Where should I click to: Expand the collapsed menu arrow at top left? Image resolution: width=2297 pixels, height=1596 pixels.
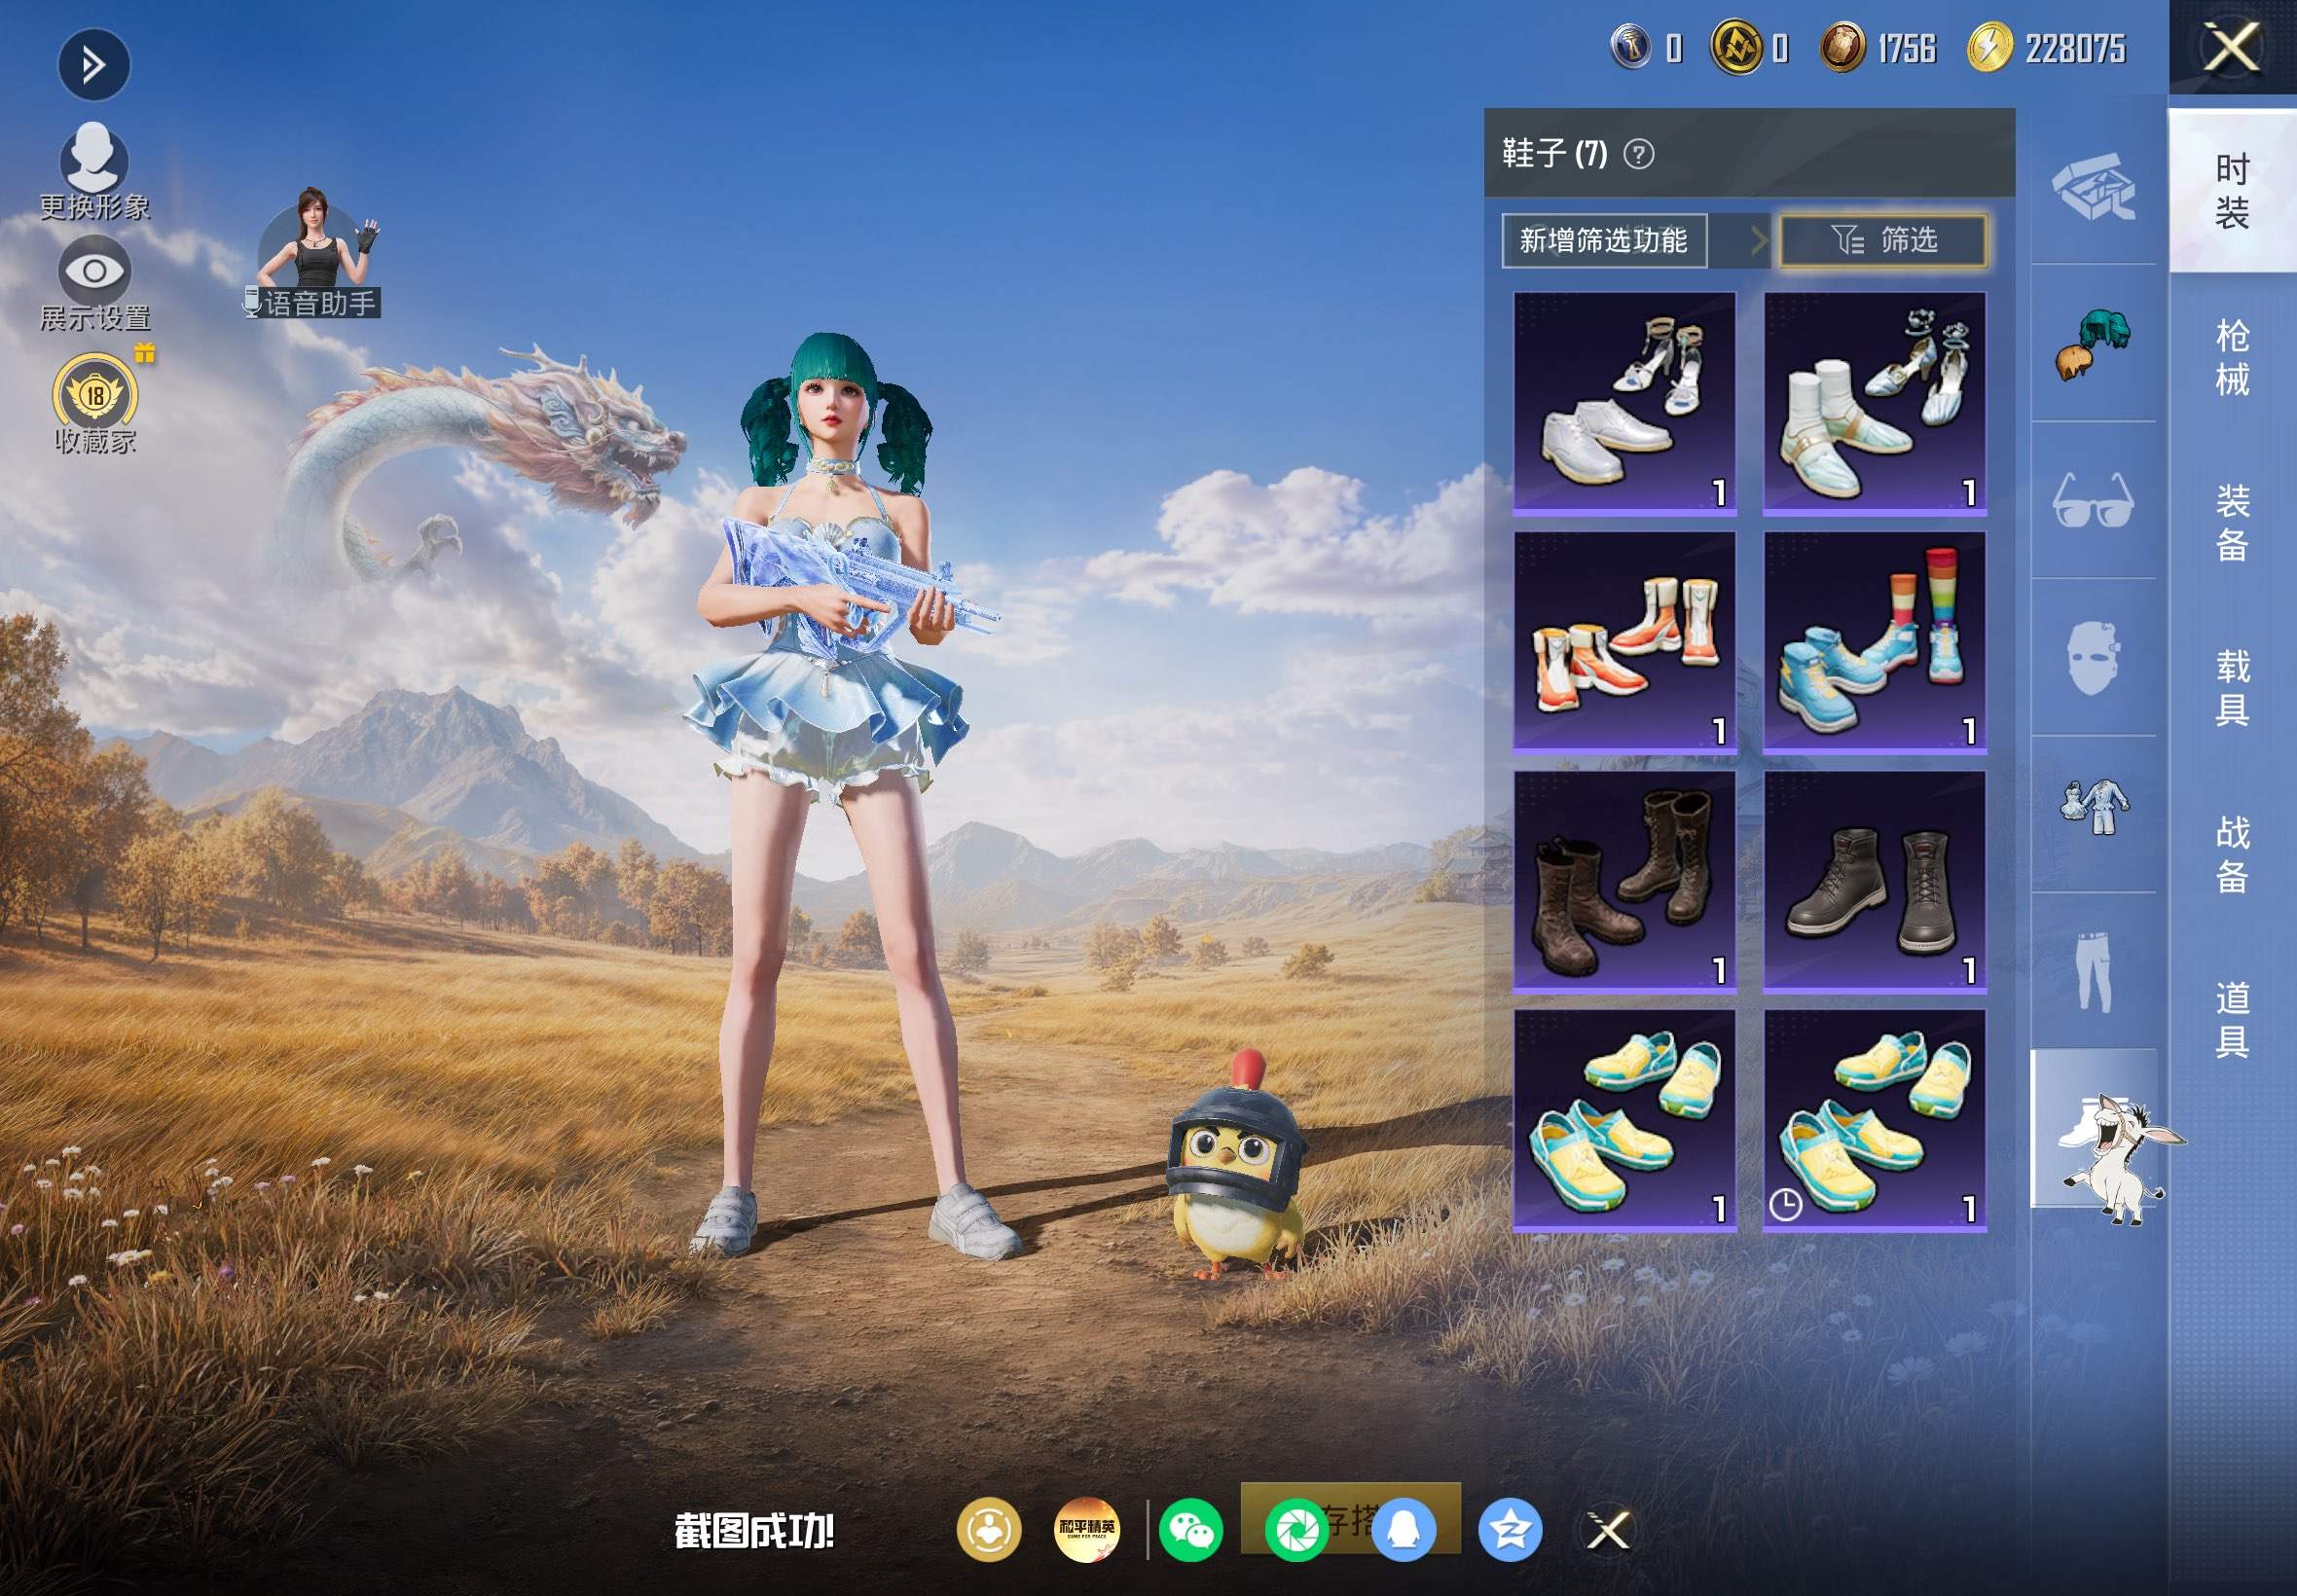93,66
